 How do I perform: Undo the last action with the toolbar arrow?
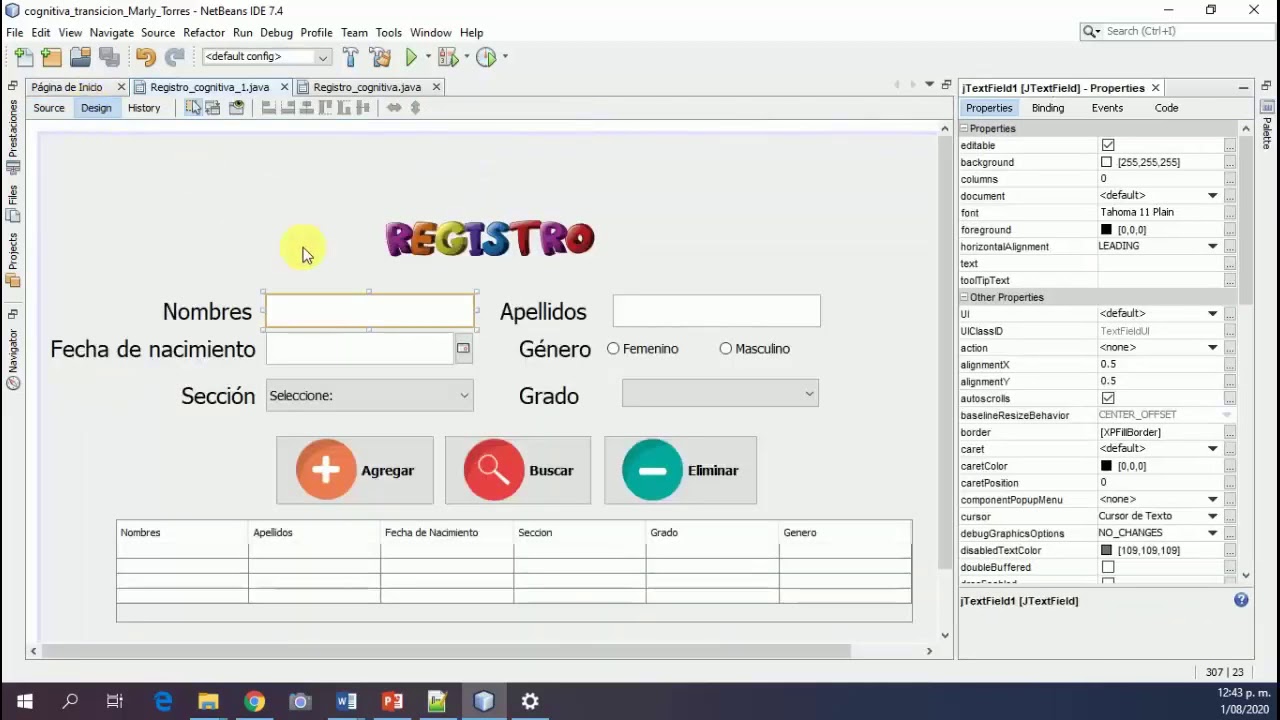click(146, 57)
